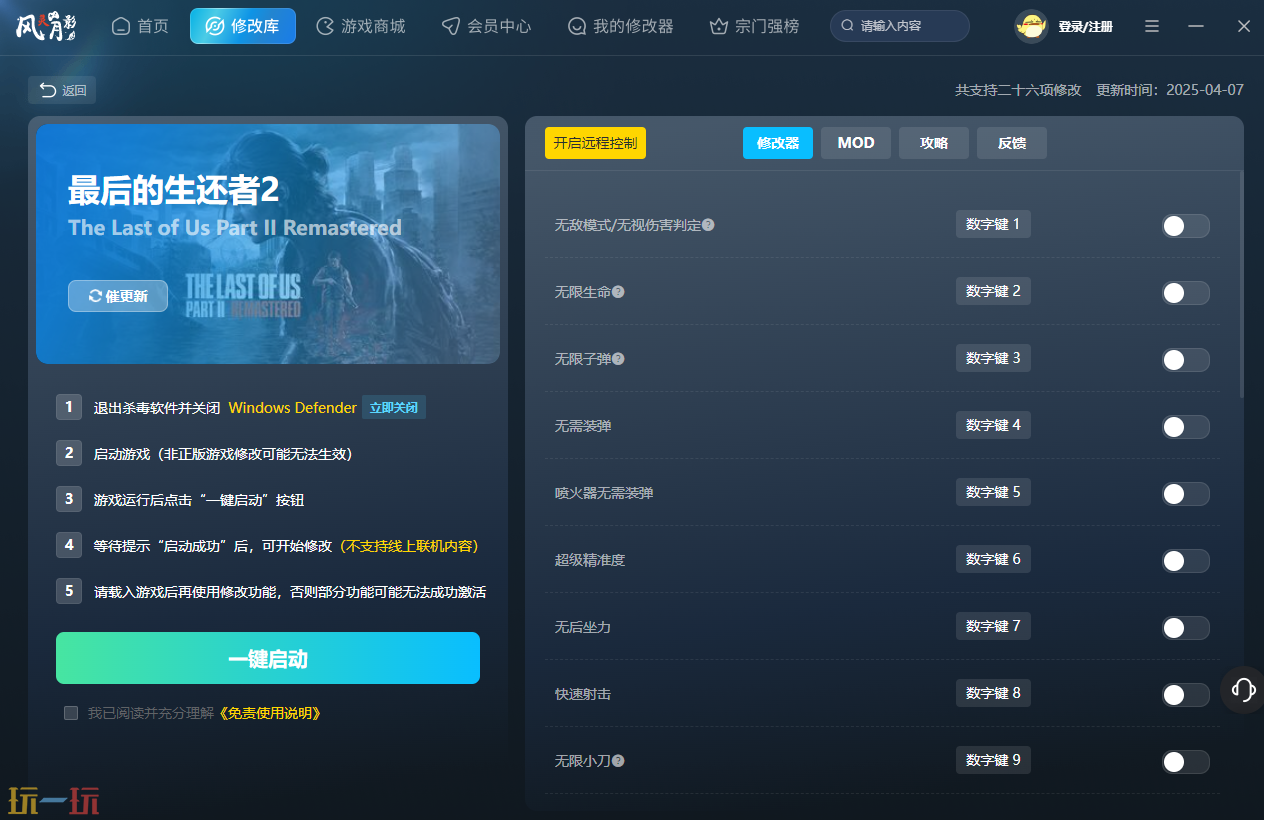Click 登录/注册 link
The width and height of the screenshot is (1264, 820).
(1085, 26)
